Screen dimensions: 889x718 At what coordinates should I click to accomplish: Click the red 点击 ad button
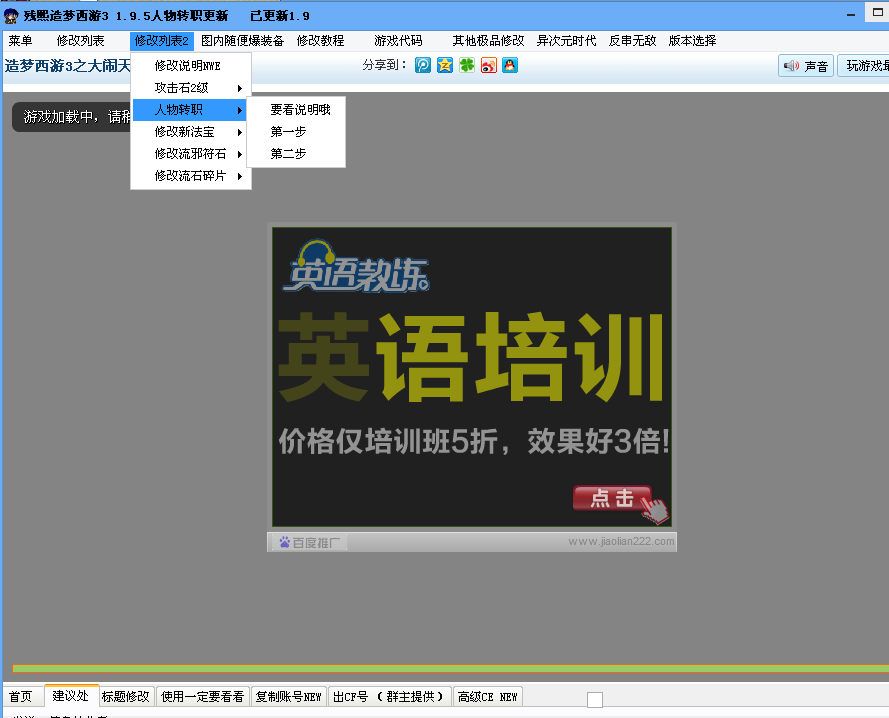point(612,498)
